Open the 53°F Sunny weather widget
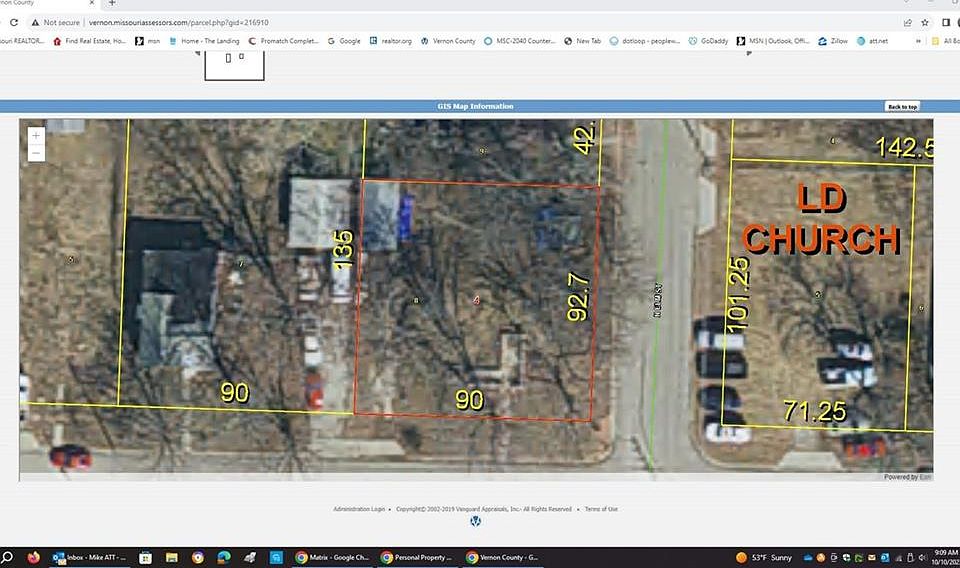The image size is (960, 568). pyautogui.click(x=764, y=558)
